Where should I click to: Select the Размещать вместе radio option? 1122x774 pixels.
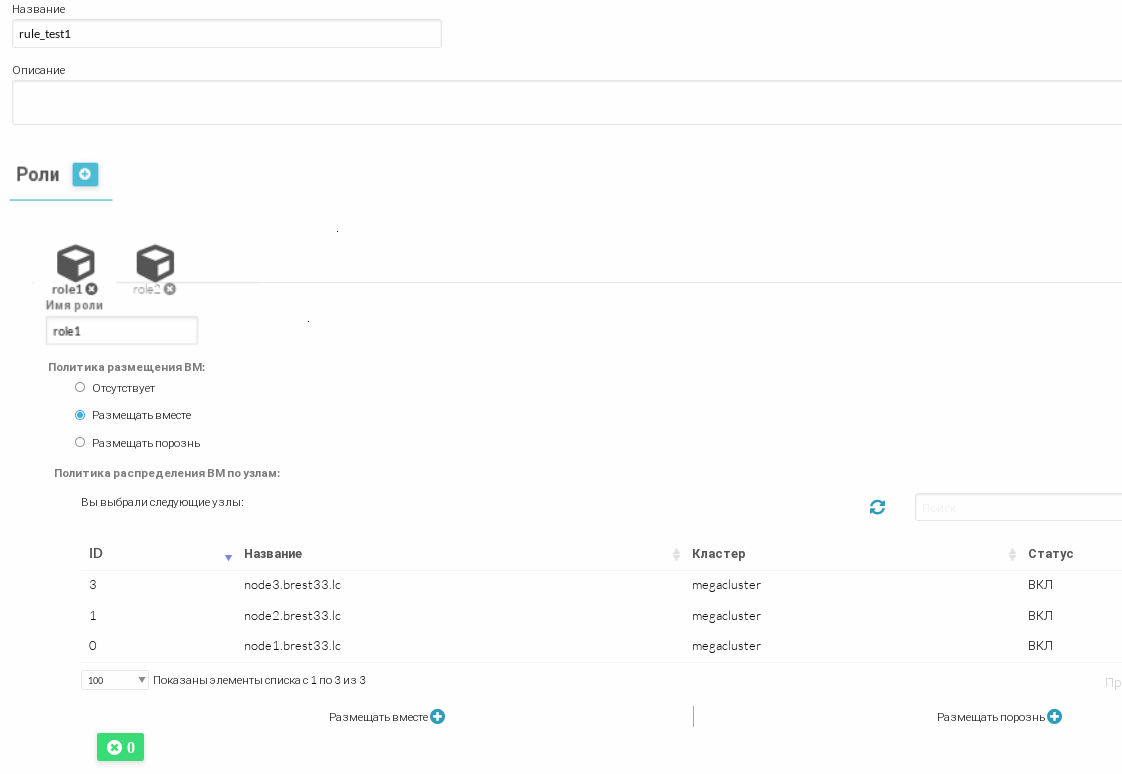click(x=80, y=415)
